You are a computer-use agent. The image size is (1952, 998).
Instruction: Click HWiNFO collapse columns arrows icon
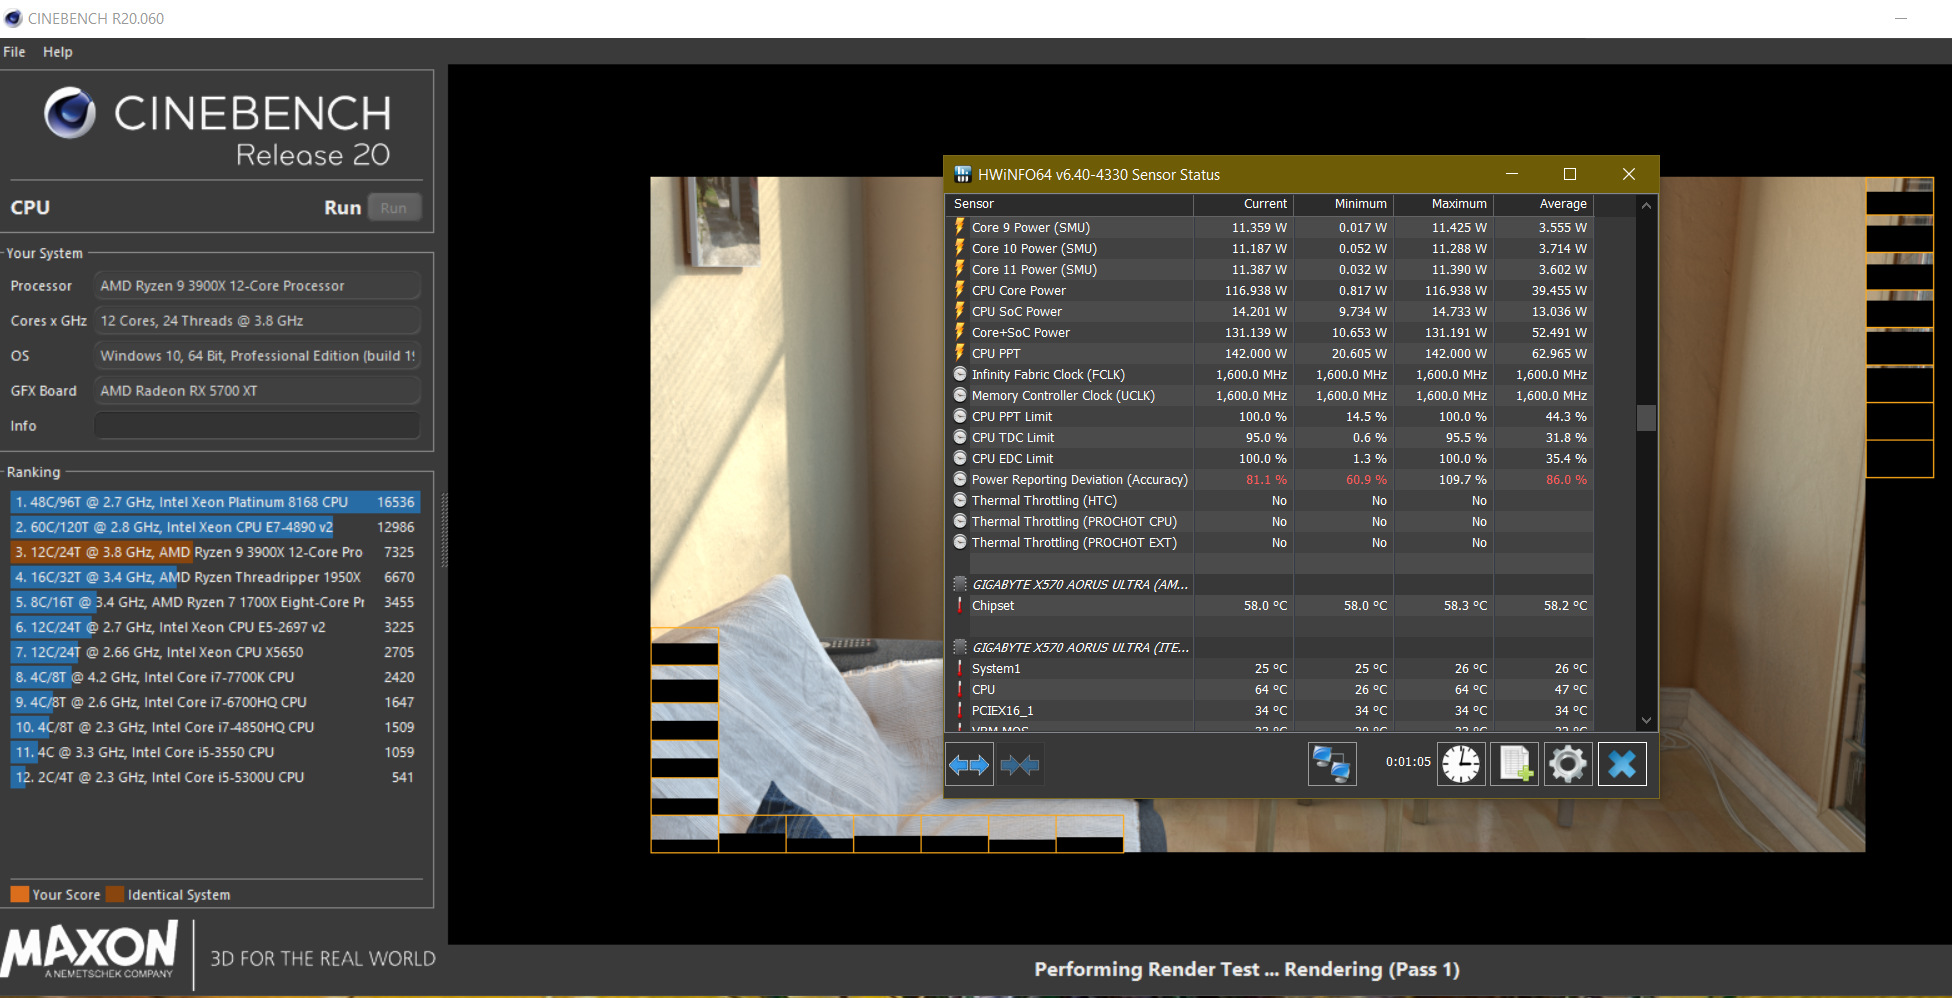1020,765
